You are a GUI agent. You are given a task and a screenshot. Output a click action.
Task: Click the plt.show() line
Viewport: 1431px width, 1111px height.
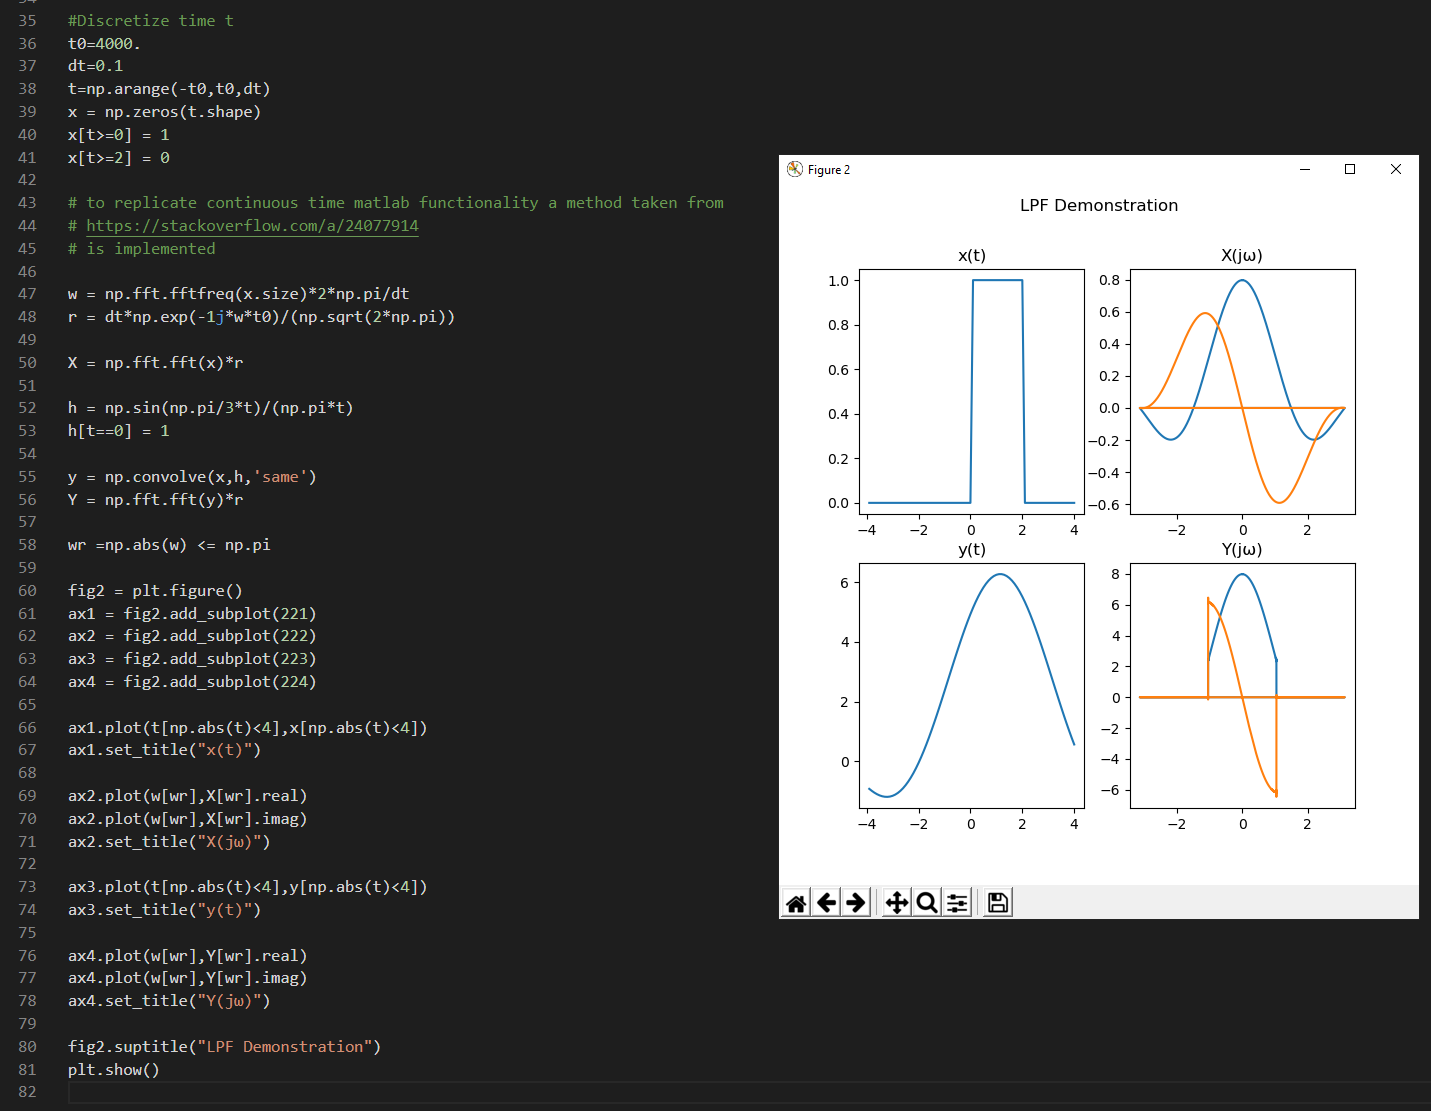[114, 1070]
